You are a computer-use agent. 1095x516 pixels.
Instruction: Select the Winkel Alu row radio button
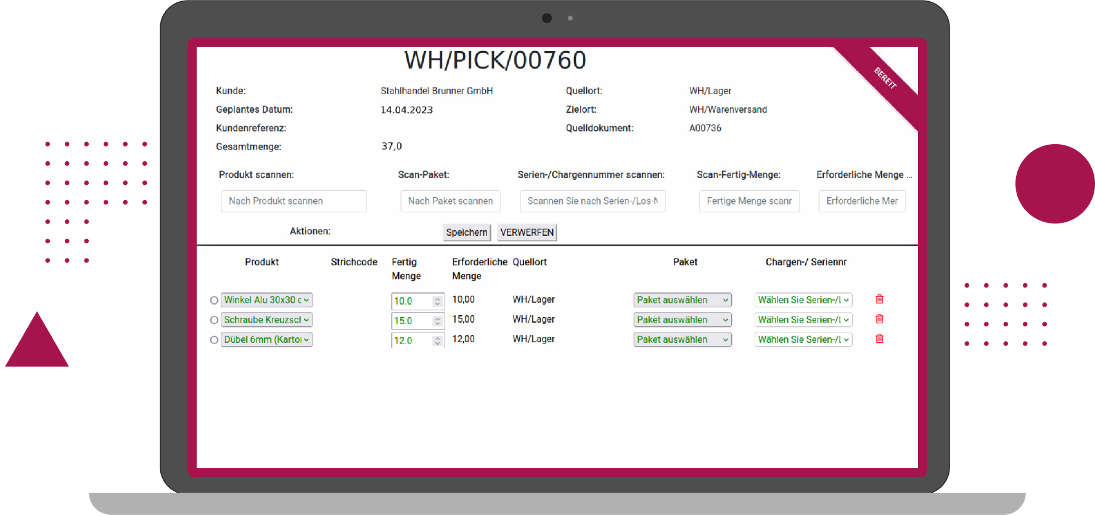pyautogui.click(x=214, y=300)
